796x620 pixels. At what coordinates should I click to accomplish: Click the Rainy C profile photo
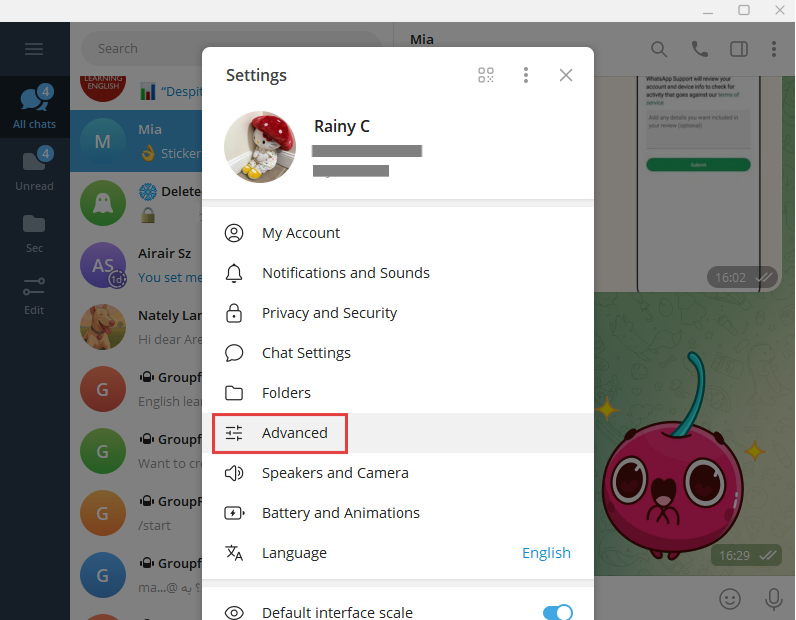point(260,147)
